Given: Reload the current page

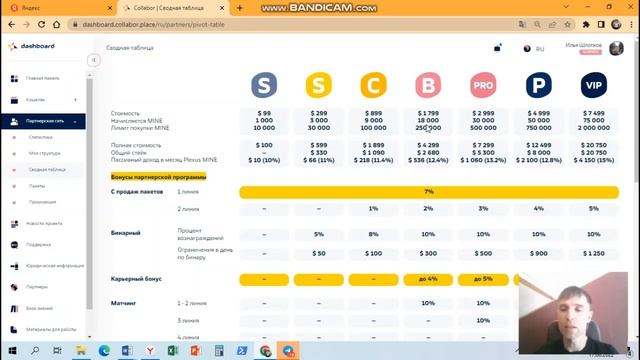Looking at the screenshot, I should 41,24.
